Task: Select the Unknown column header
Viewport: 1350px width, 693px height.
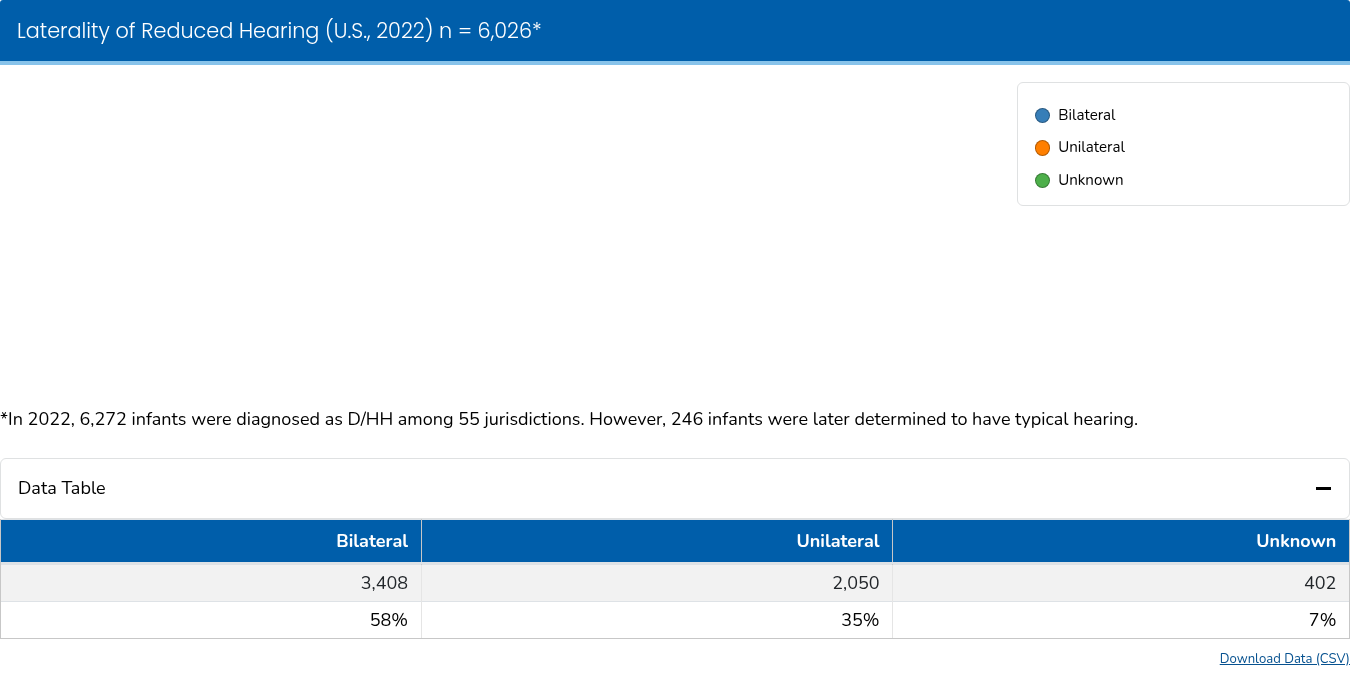Action: point(1295,541)
